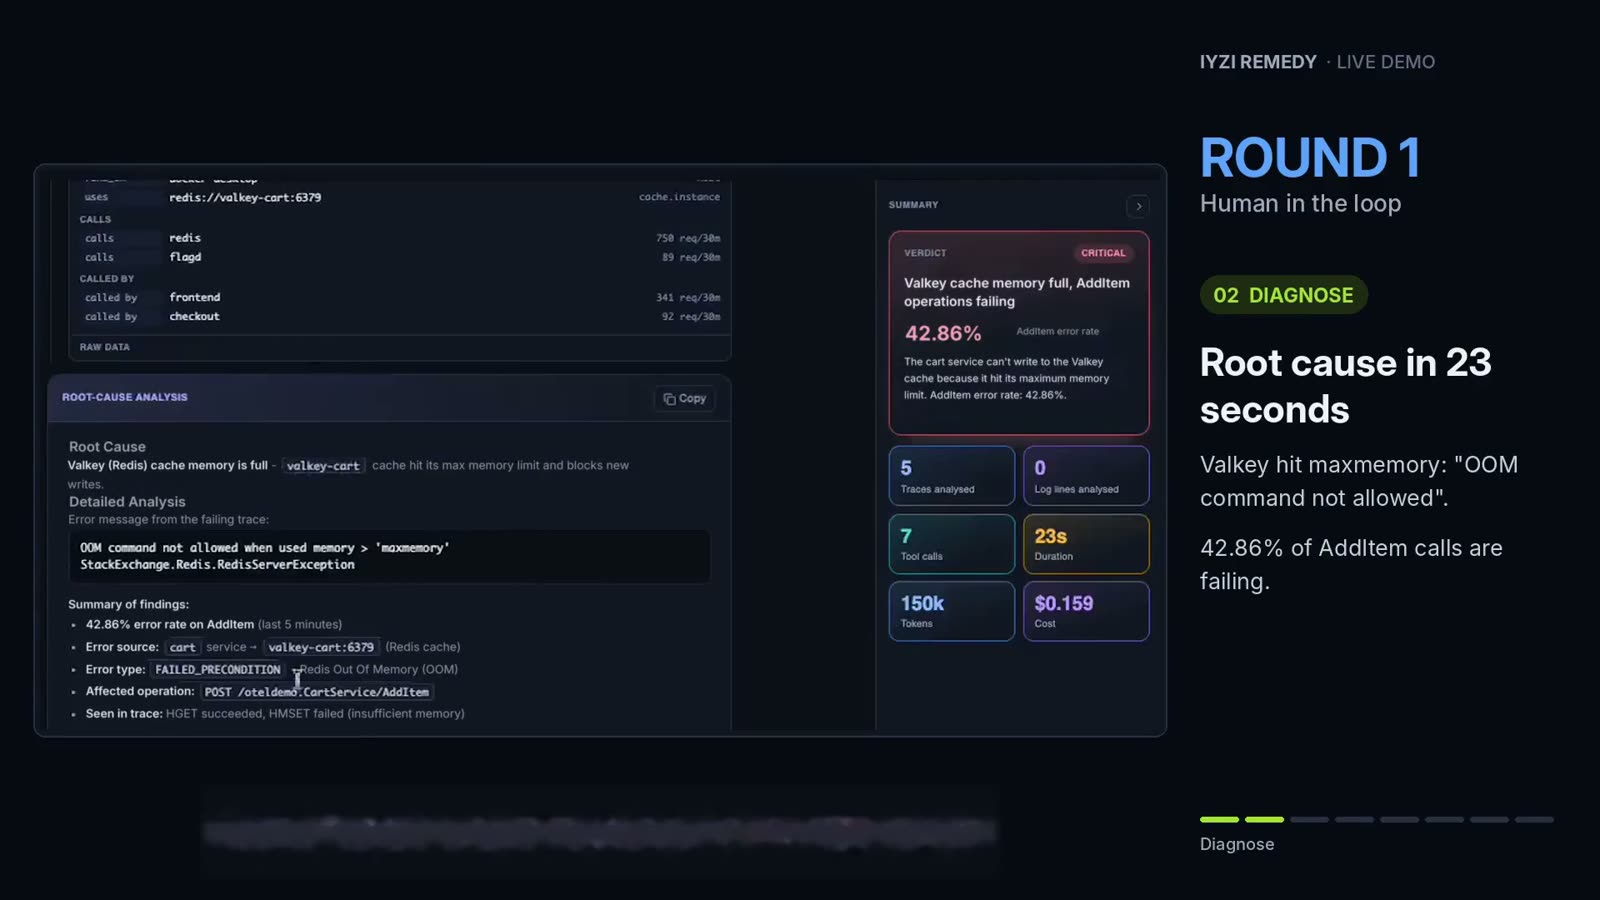Select the valkey-cart code tag in Root Cause
This screenshot has width=1600, height=900.
pyautogui.click(x=323, y=466)
